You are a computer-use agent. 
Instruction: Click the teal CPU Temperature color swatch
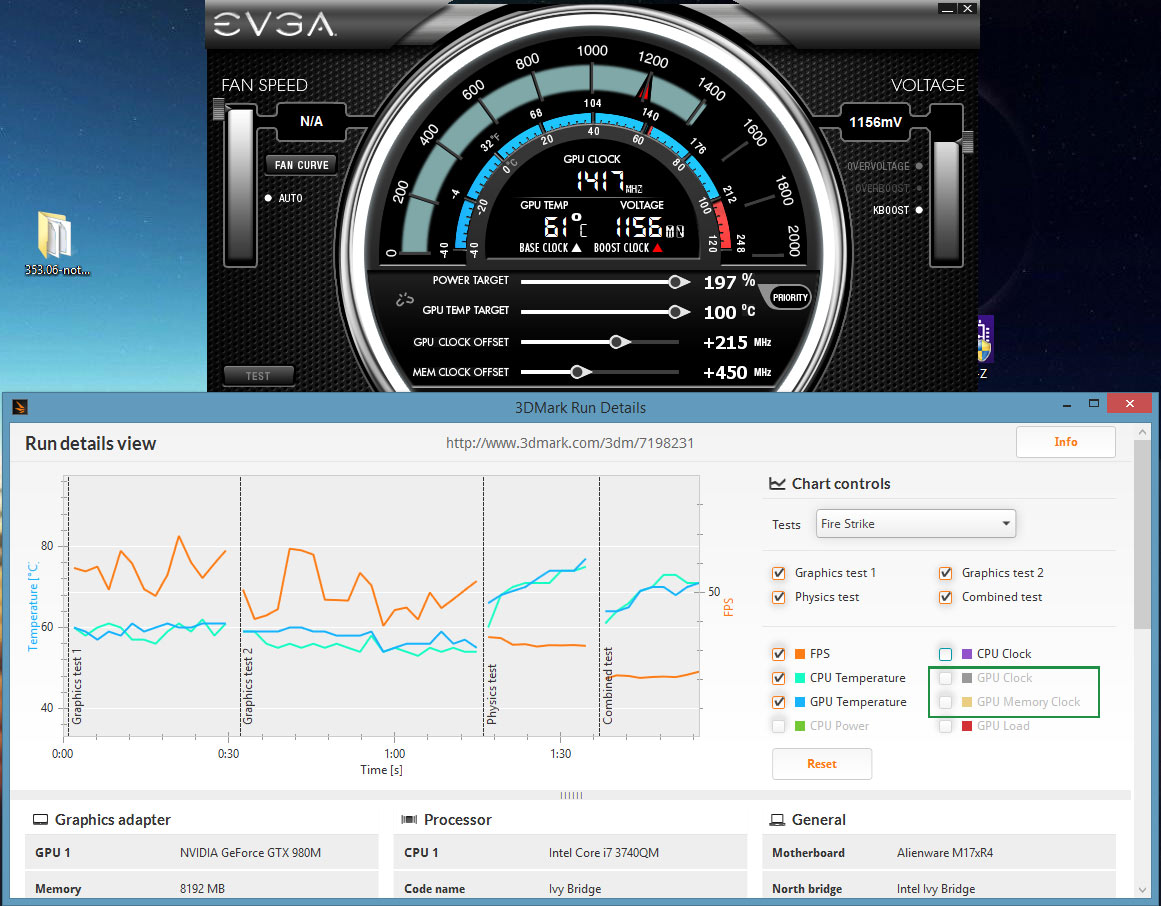click(x=800, y=678)
